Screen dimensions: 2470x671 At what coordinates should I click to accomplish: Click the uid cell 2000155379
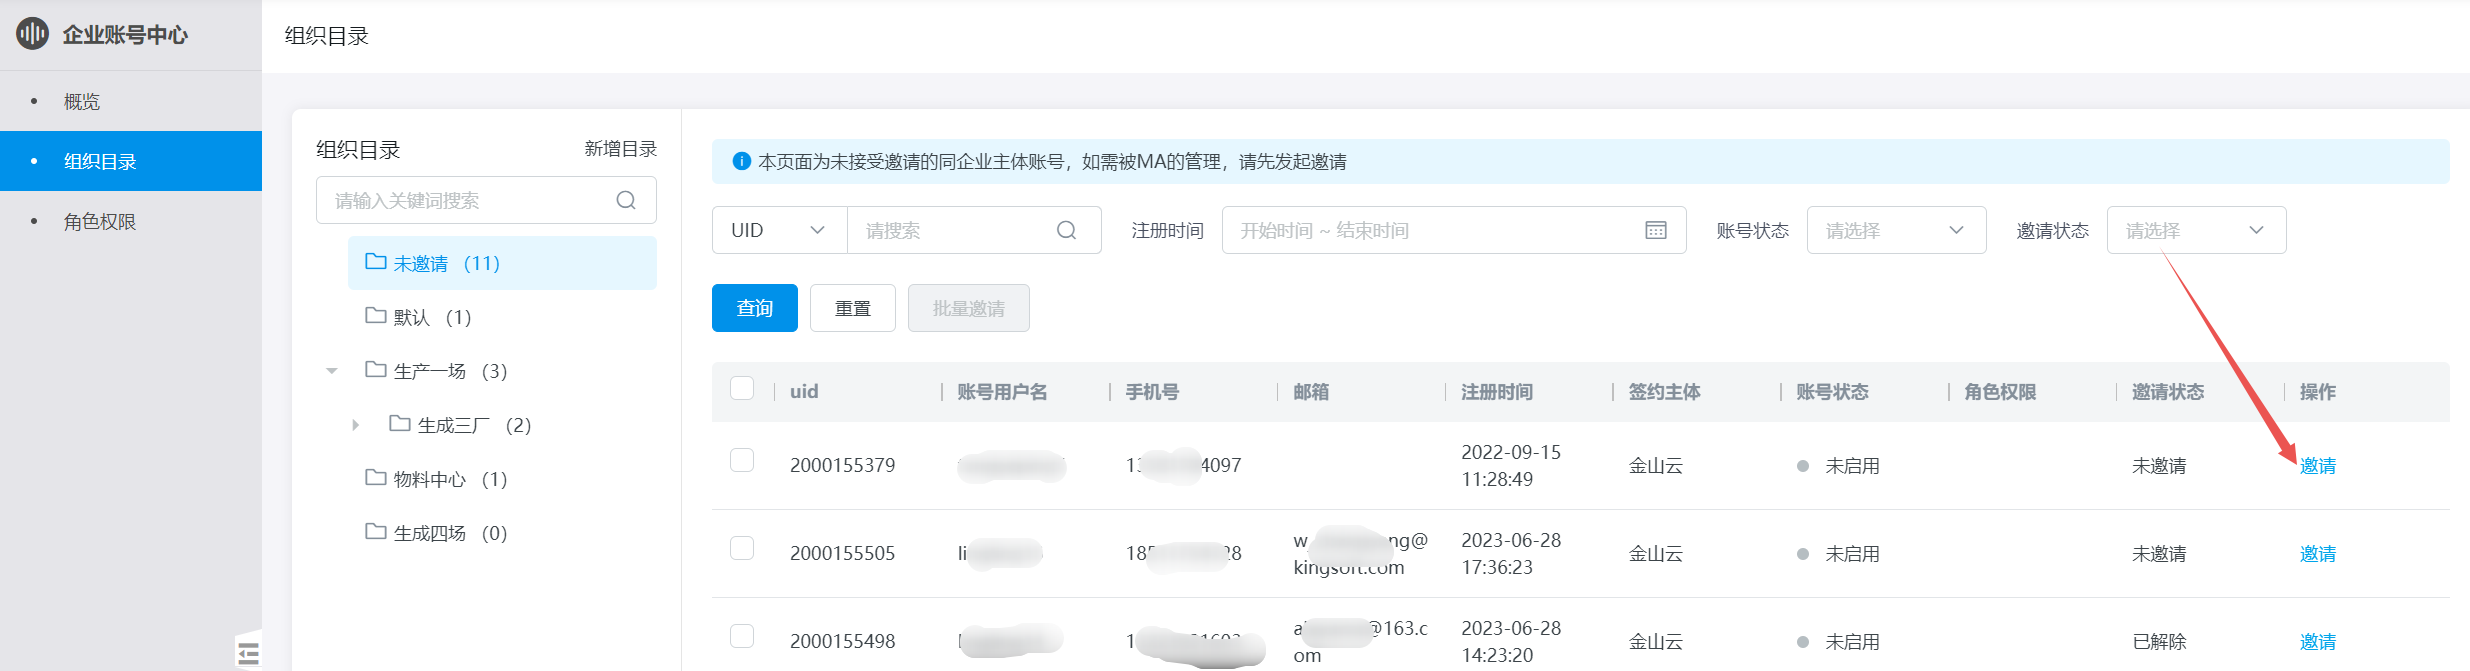point(842,465)
